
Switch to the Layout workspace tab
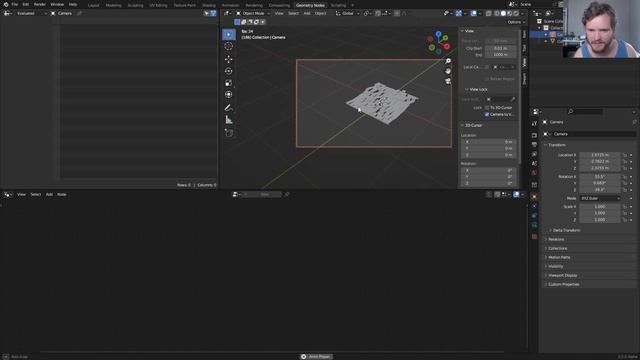click(x=93, y=5)
